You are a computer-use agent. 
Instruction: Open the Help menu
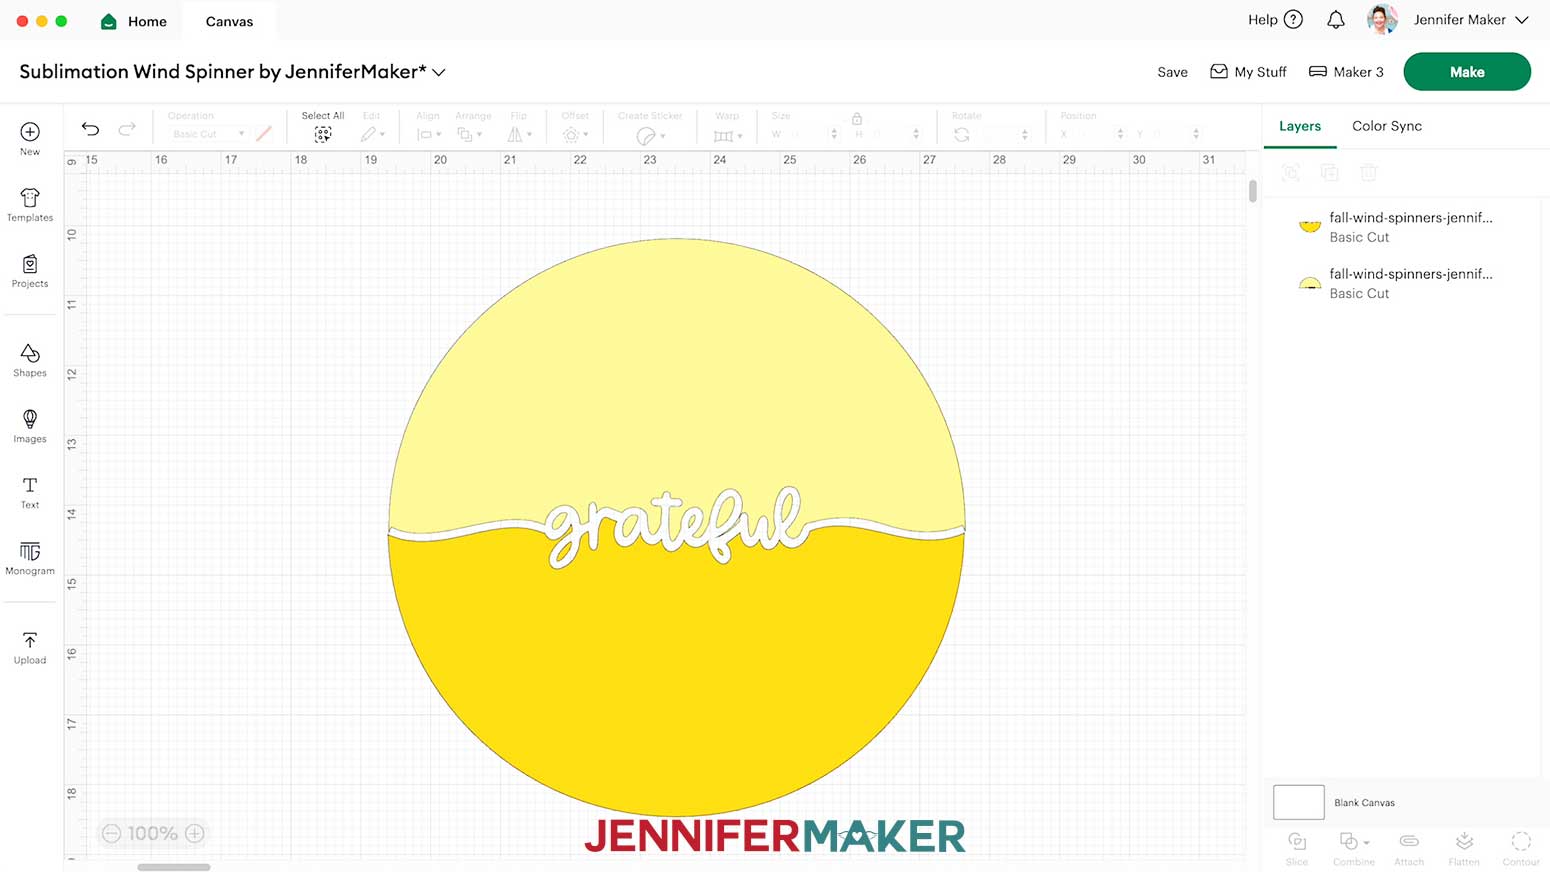click(x=1275, y=20)
